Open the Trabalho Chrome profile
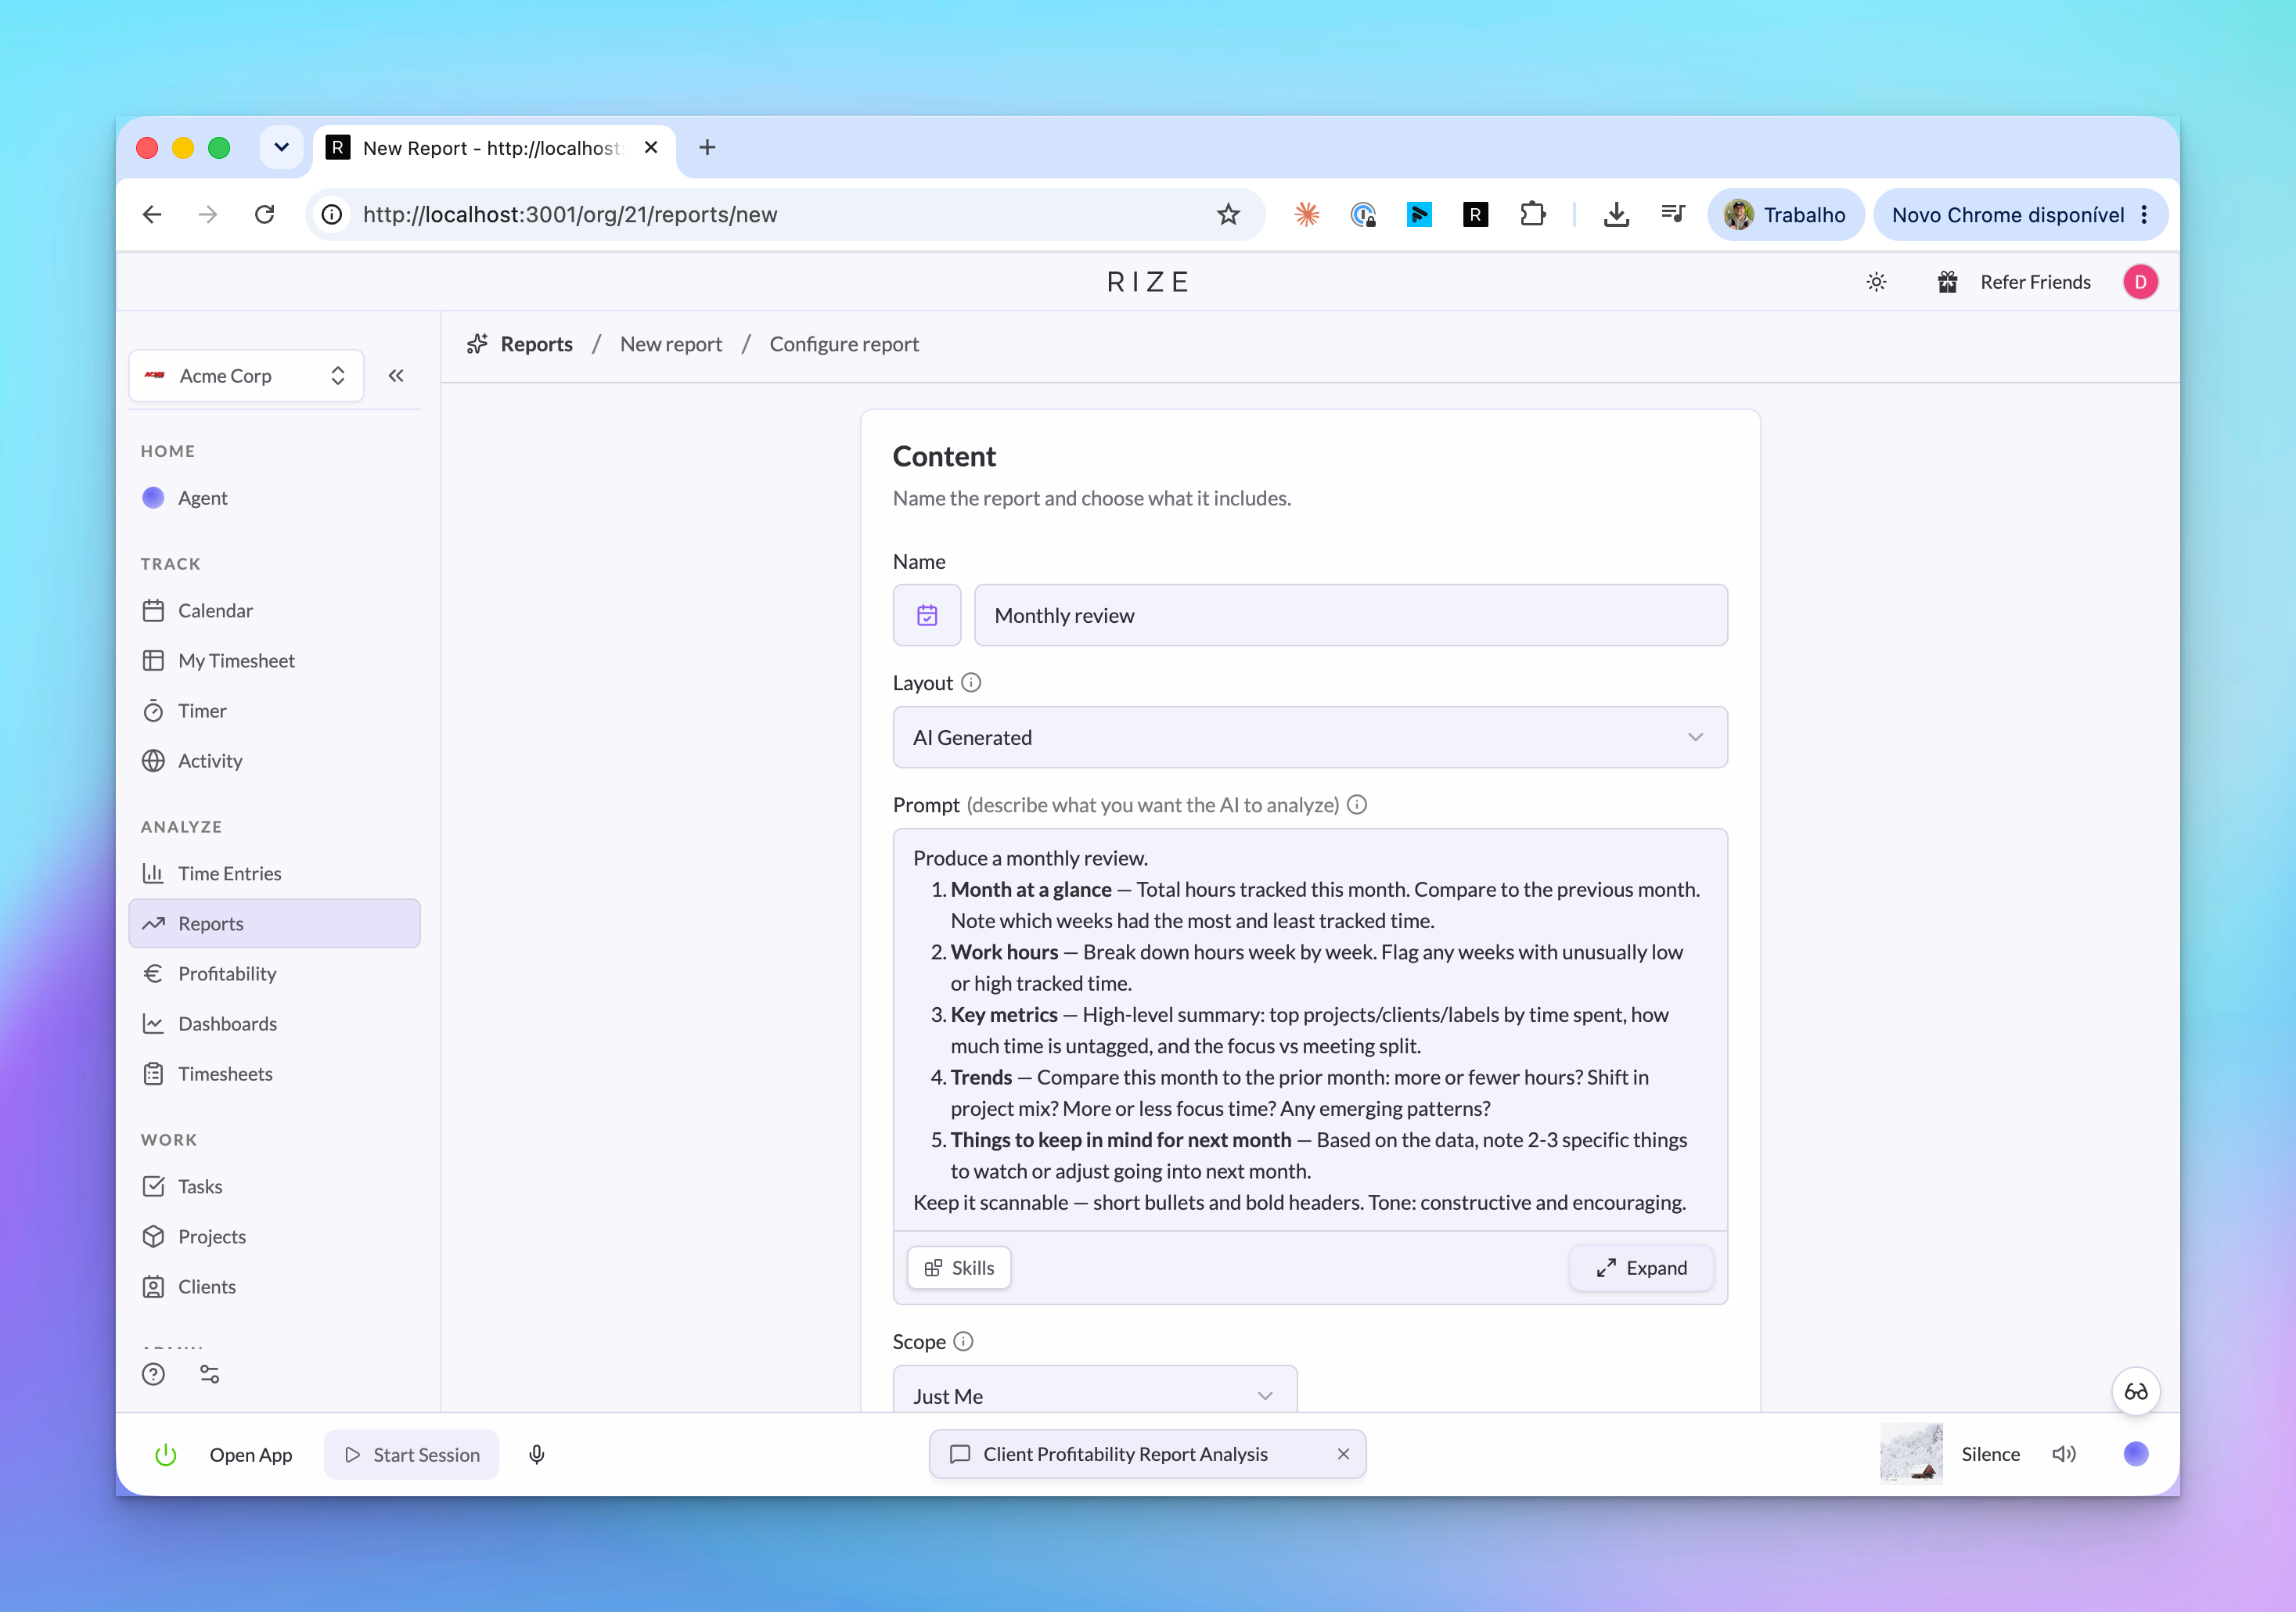The image size is (2296, 1612). click(x=1785, y=214)
